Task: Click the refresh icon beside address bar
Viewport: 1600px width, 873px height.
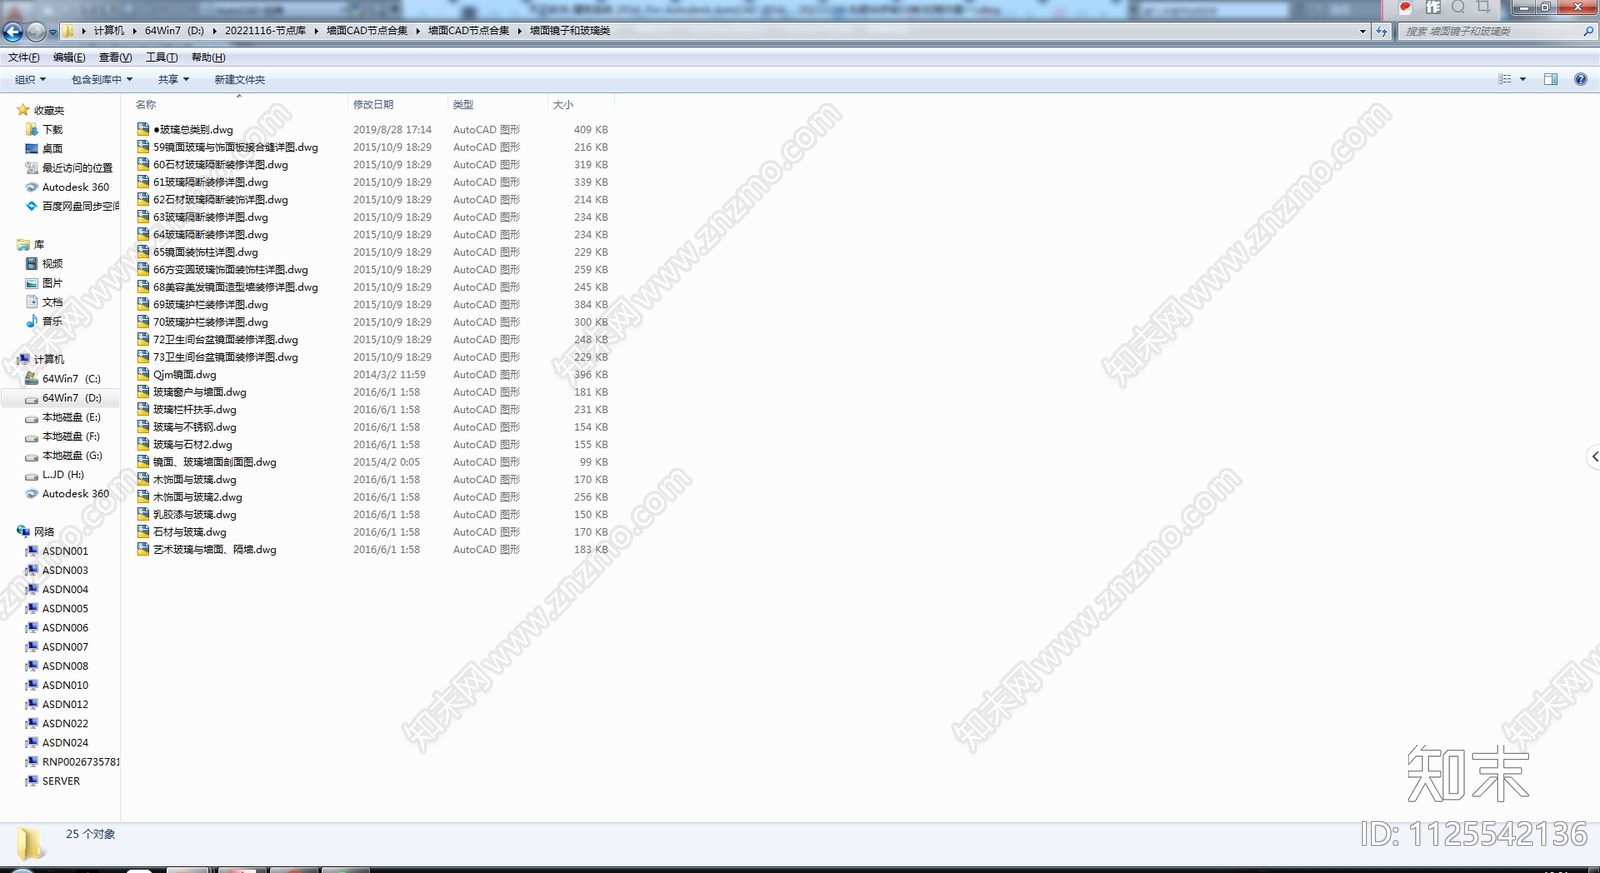Action: pyautogui.click(x=1382, y=31)
